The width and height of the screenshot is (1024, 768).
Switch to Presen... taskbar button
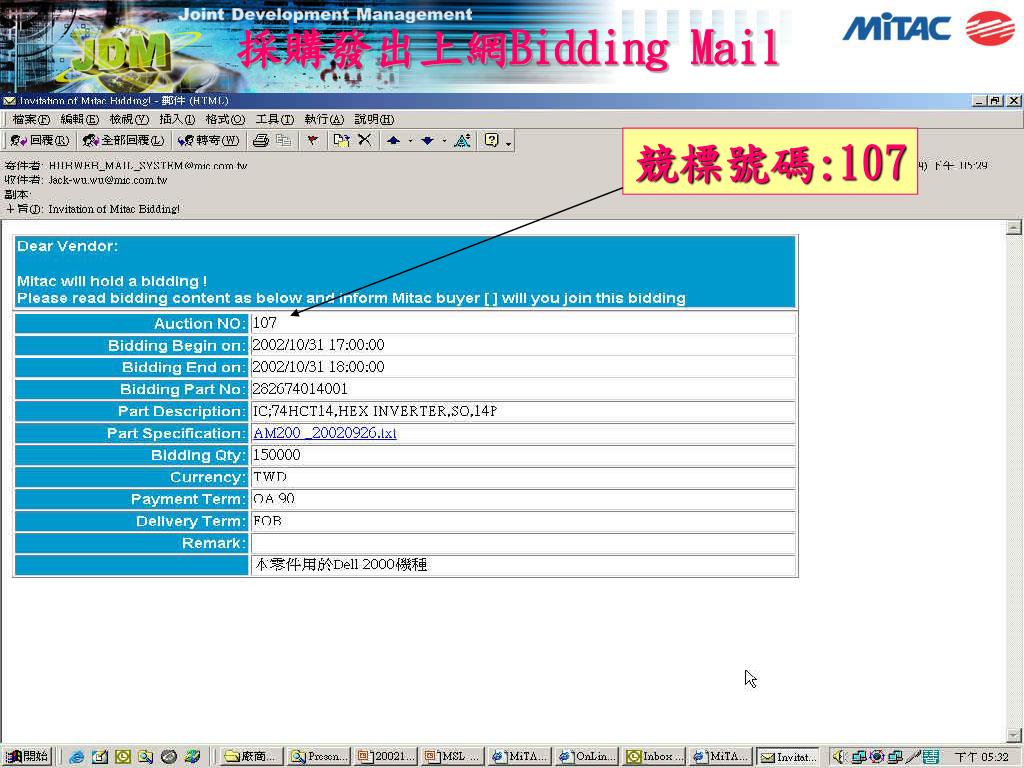[319, 756]
